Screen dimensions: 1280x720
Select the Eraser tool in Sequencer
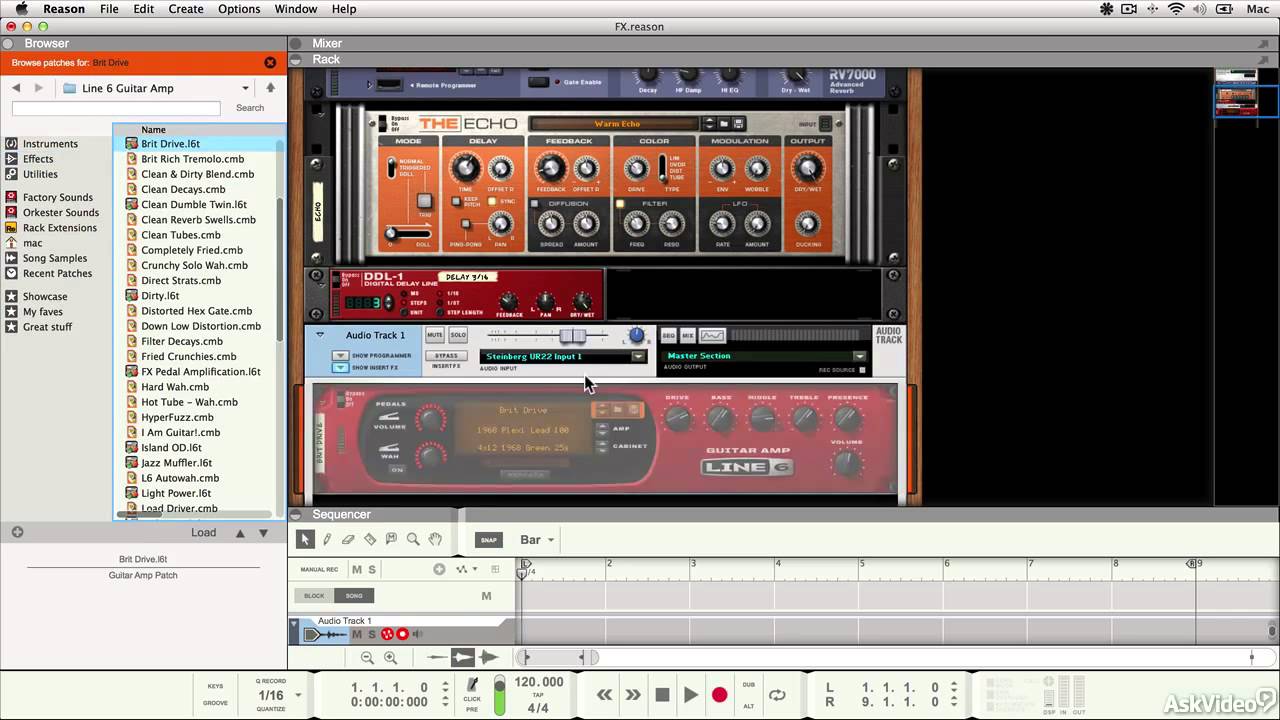(348, 539)
